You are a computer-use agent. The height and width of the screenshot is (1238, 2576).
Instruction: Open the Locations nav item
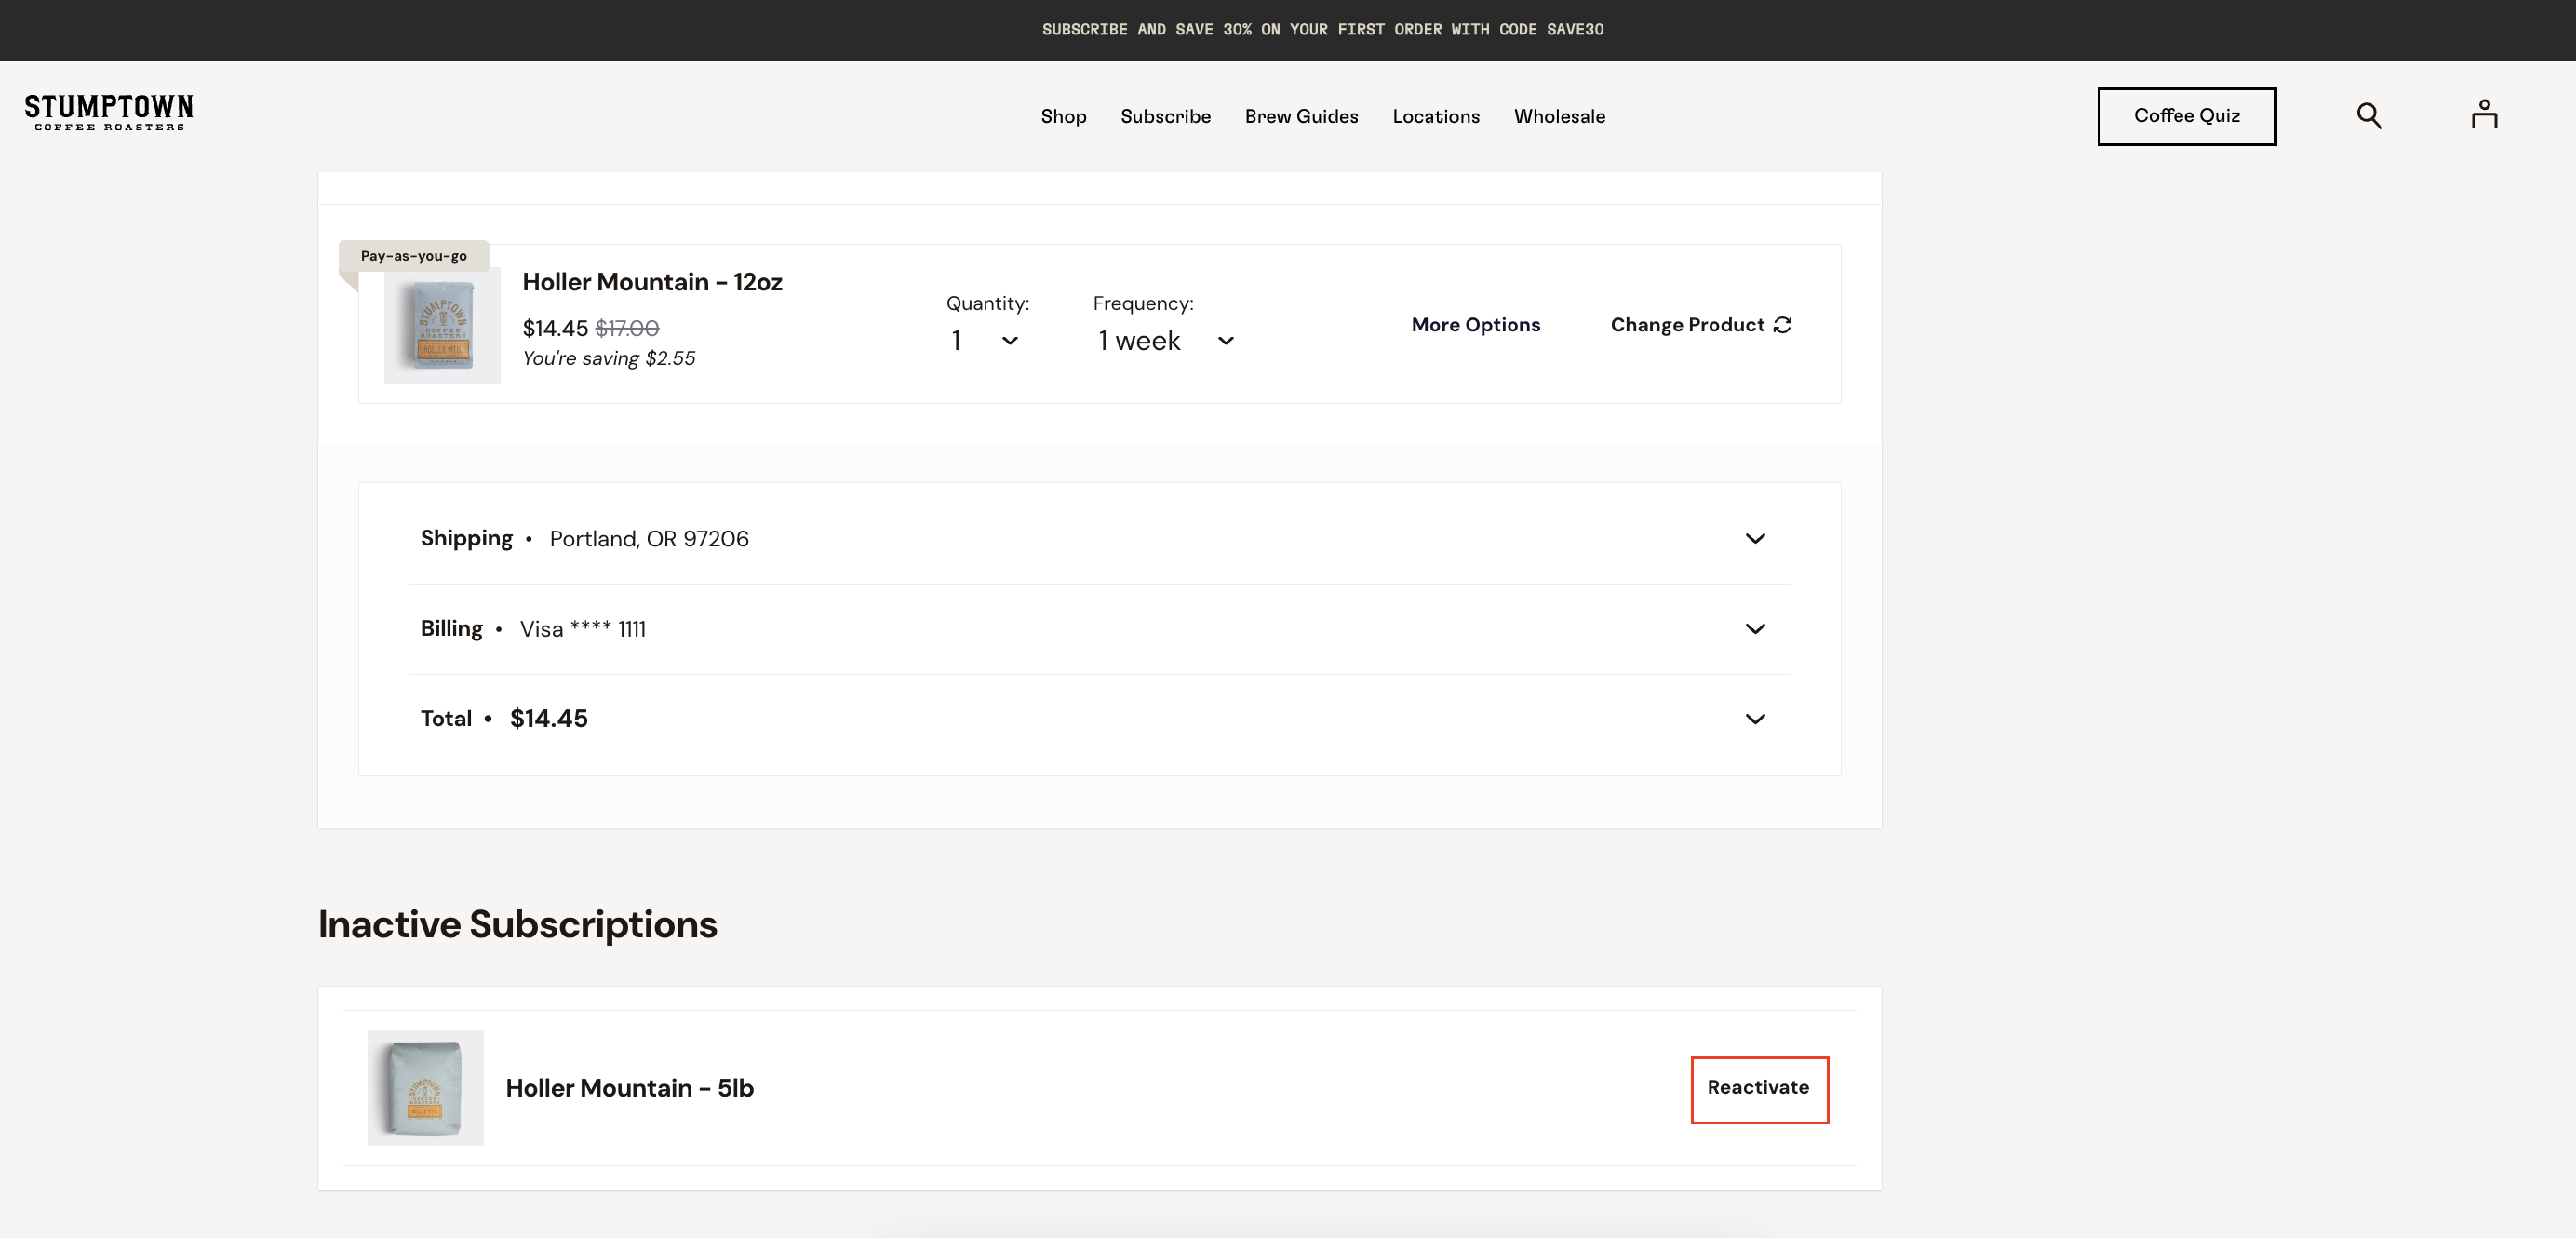1435,116
